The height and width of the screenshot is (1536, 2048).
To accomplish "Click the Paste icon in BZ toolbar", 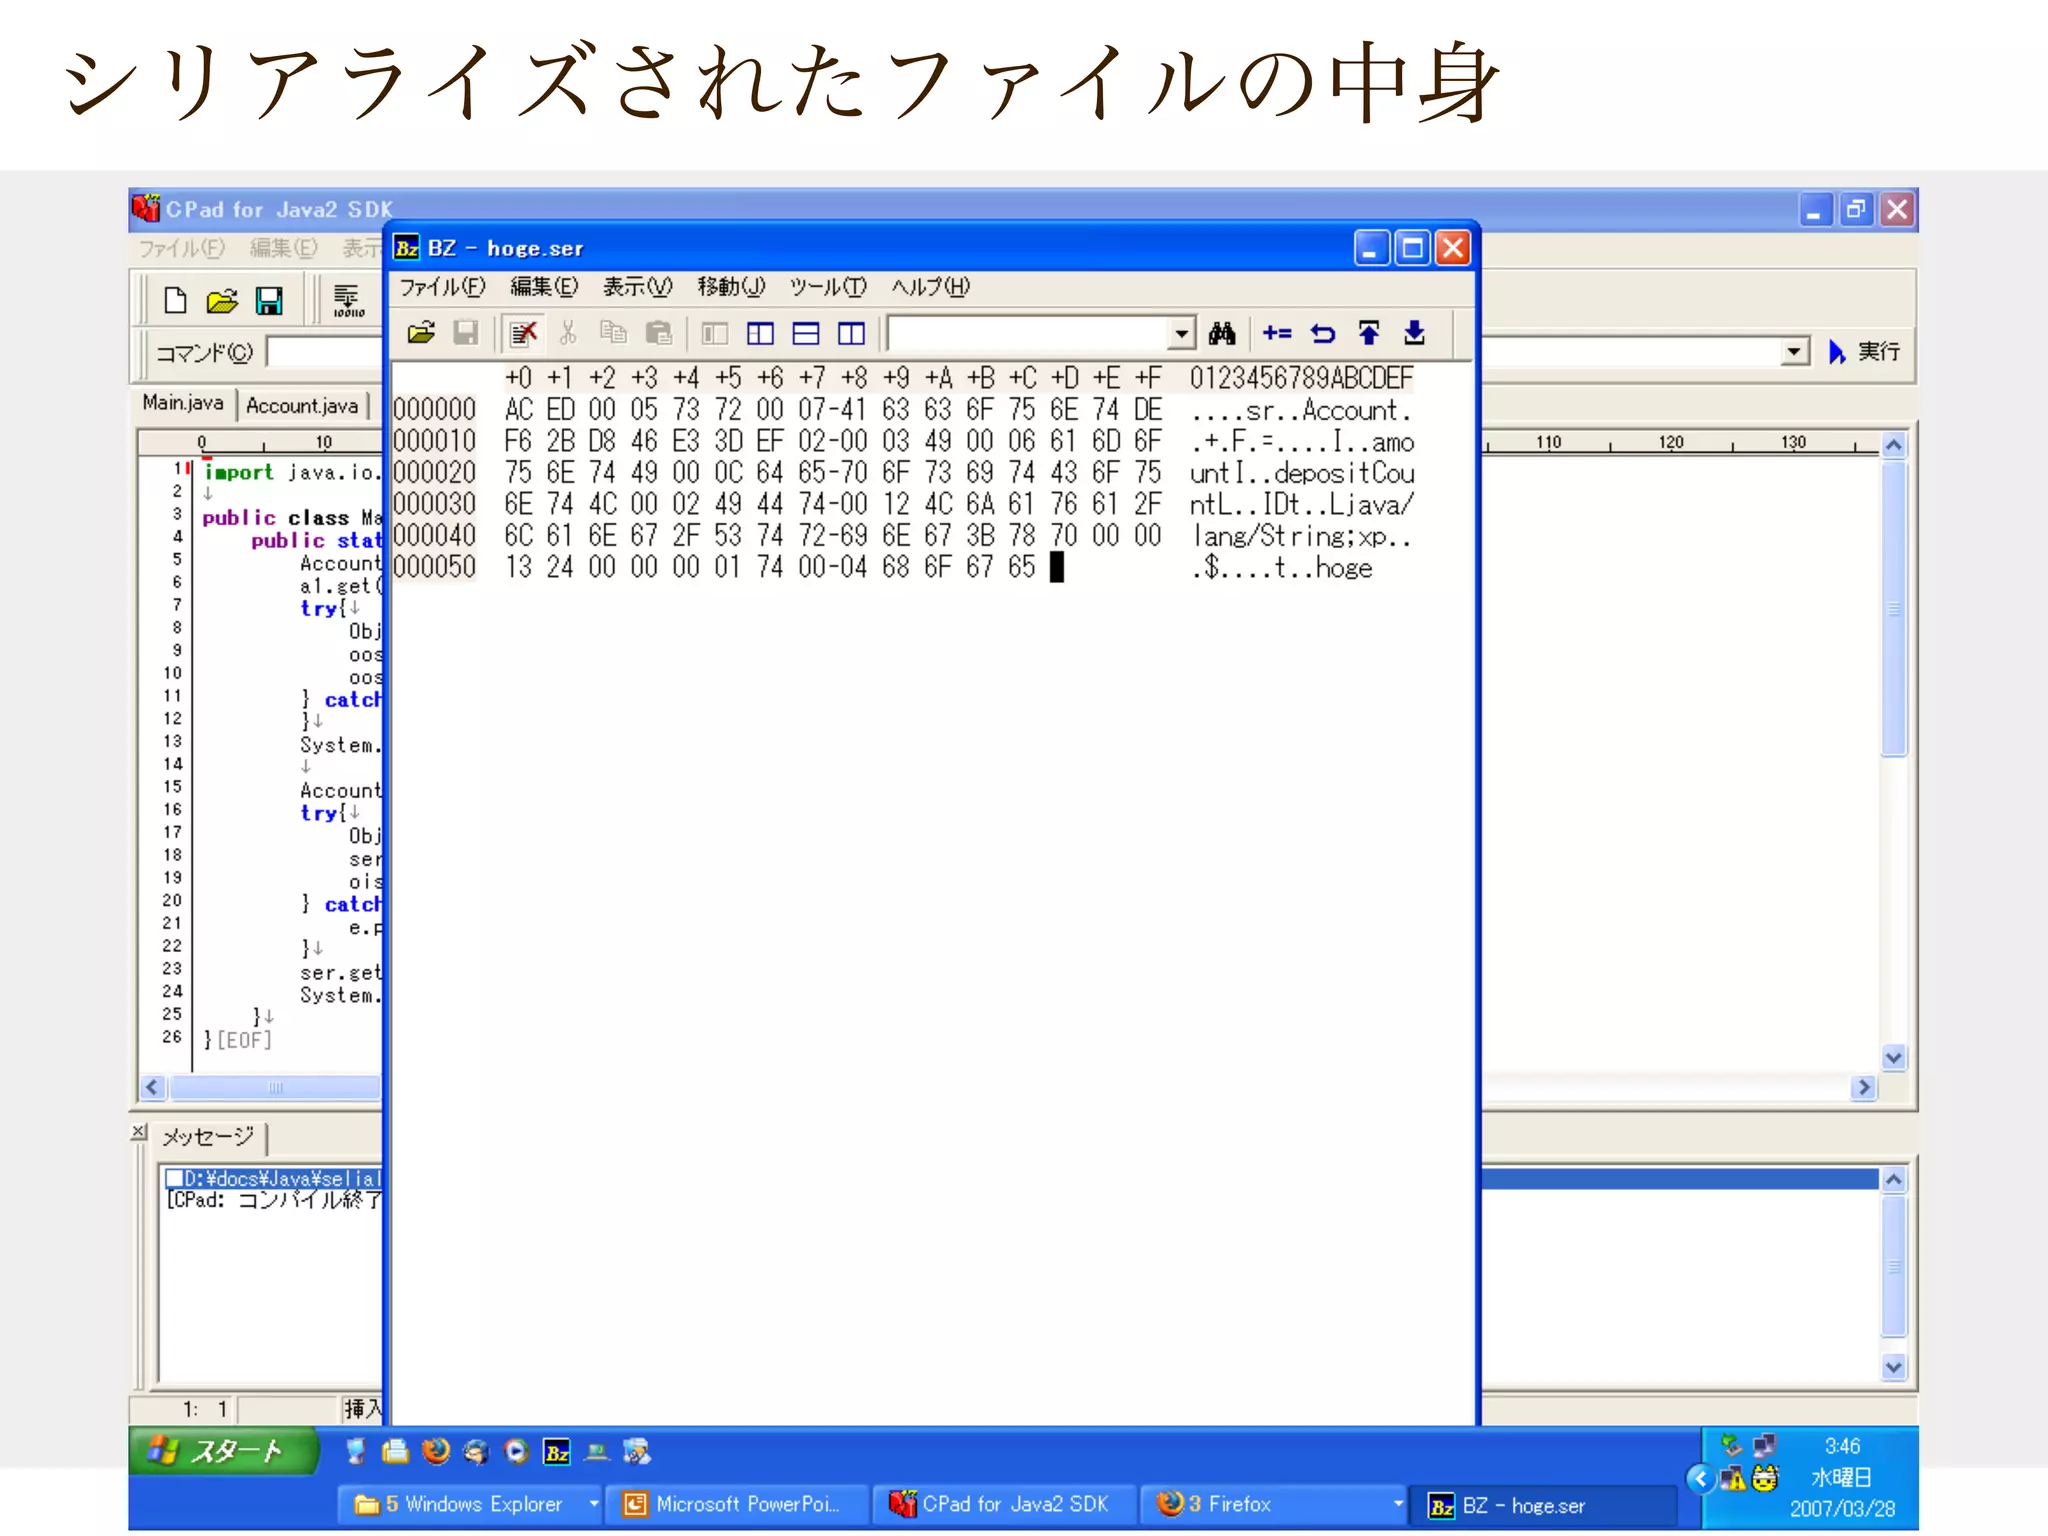I will 658,333.
